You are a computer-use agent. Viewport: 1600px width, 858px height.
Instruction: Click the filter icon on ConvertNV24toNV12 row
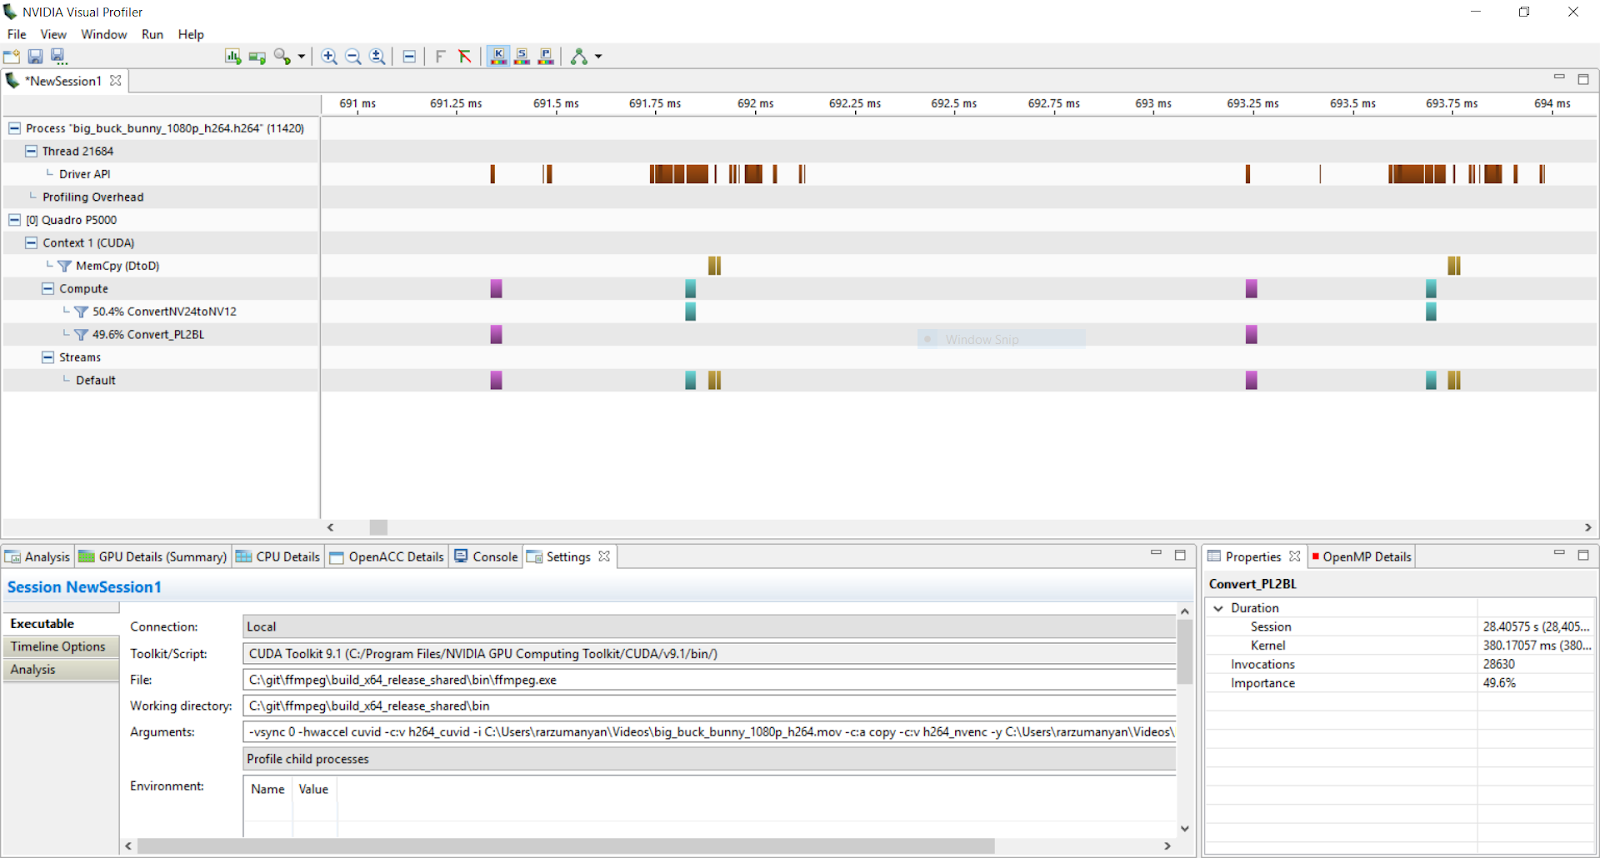82,312
